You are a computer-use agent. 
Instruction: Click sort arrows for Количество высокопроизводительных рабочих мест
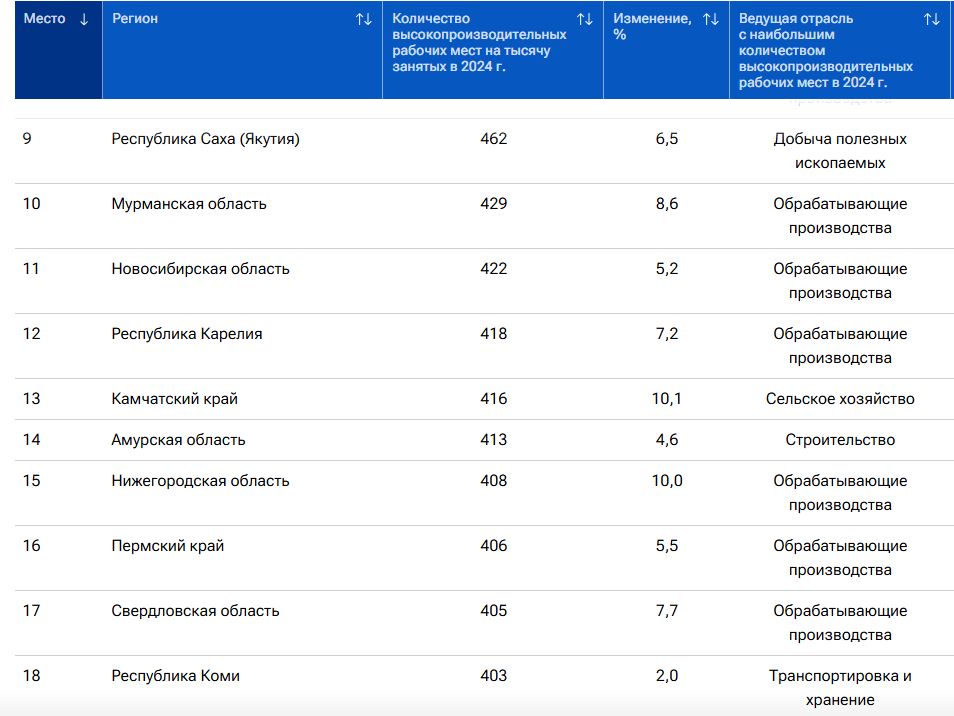585,19
